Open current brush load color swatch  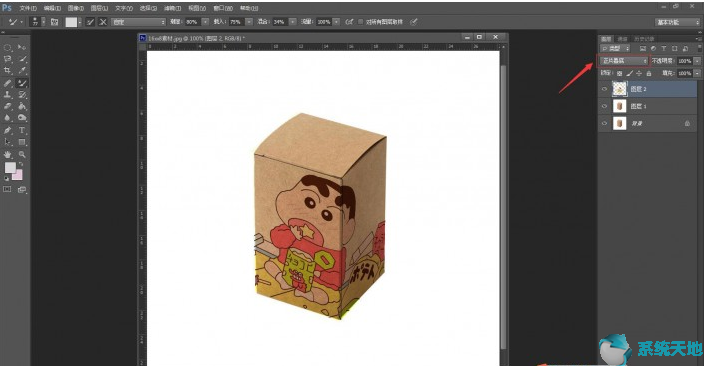71,22
